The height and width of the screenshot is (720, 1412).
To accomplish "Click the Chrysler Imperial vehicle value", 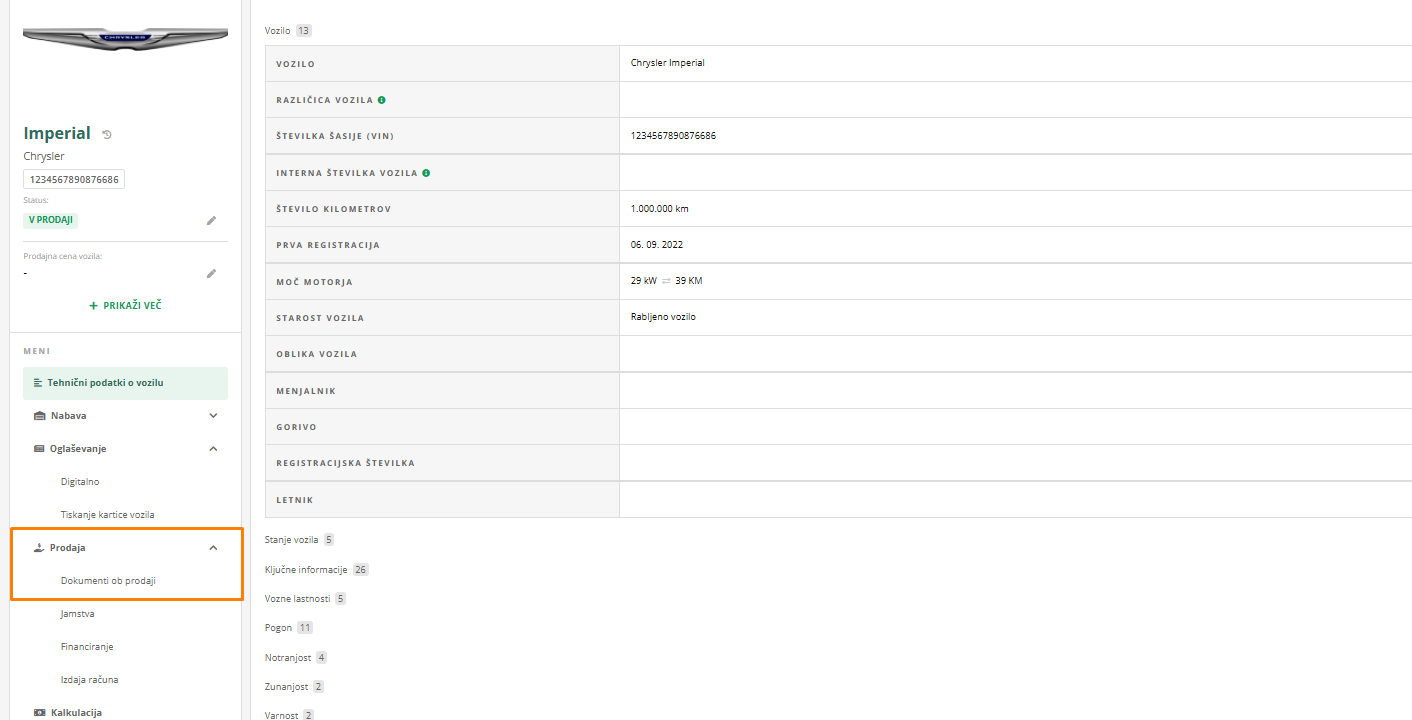I will click(668, 63).
